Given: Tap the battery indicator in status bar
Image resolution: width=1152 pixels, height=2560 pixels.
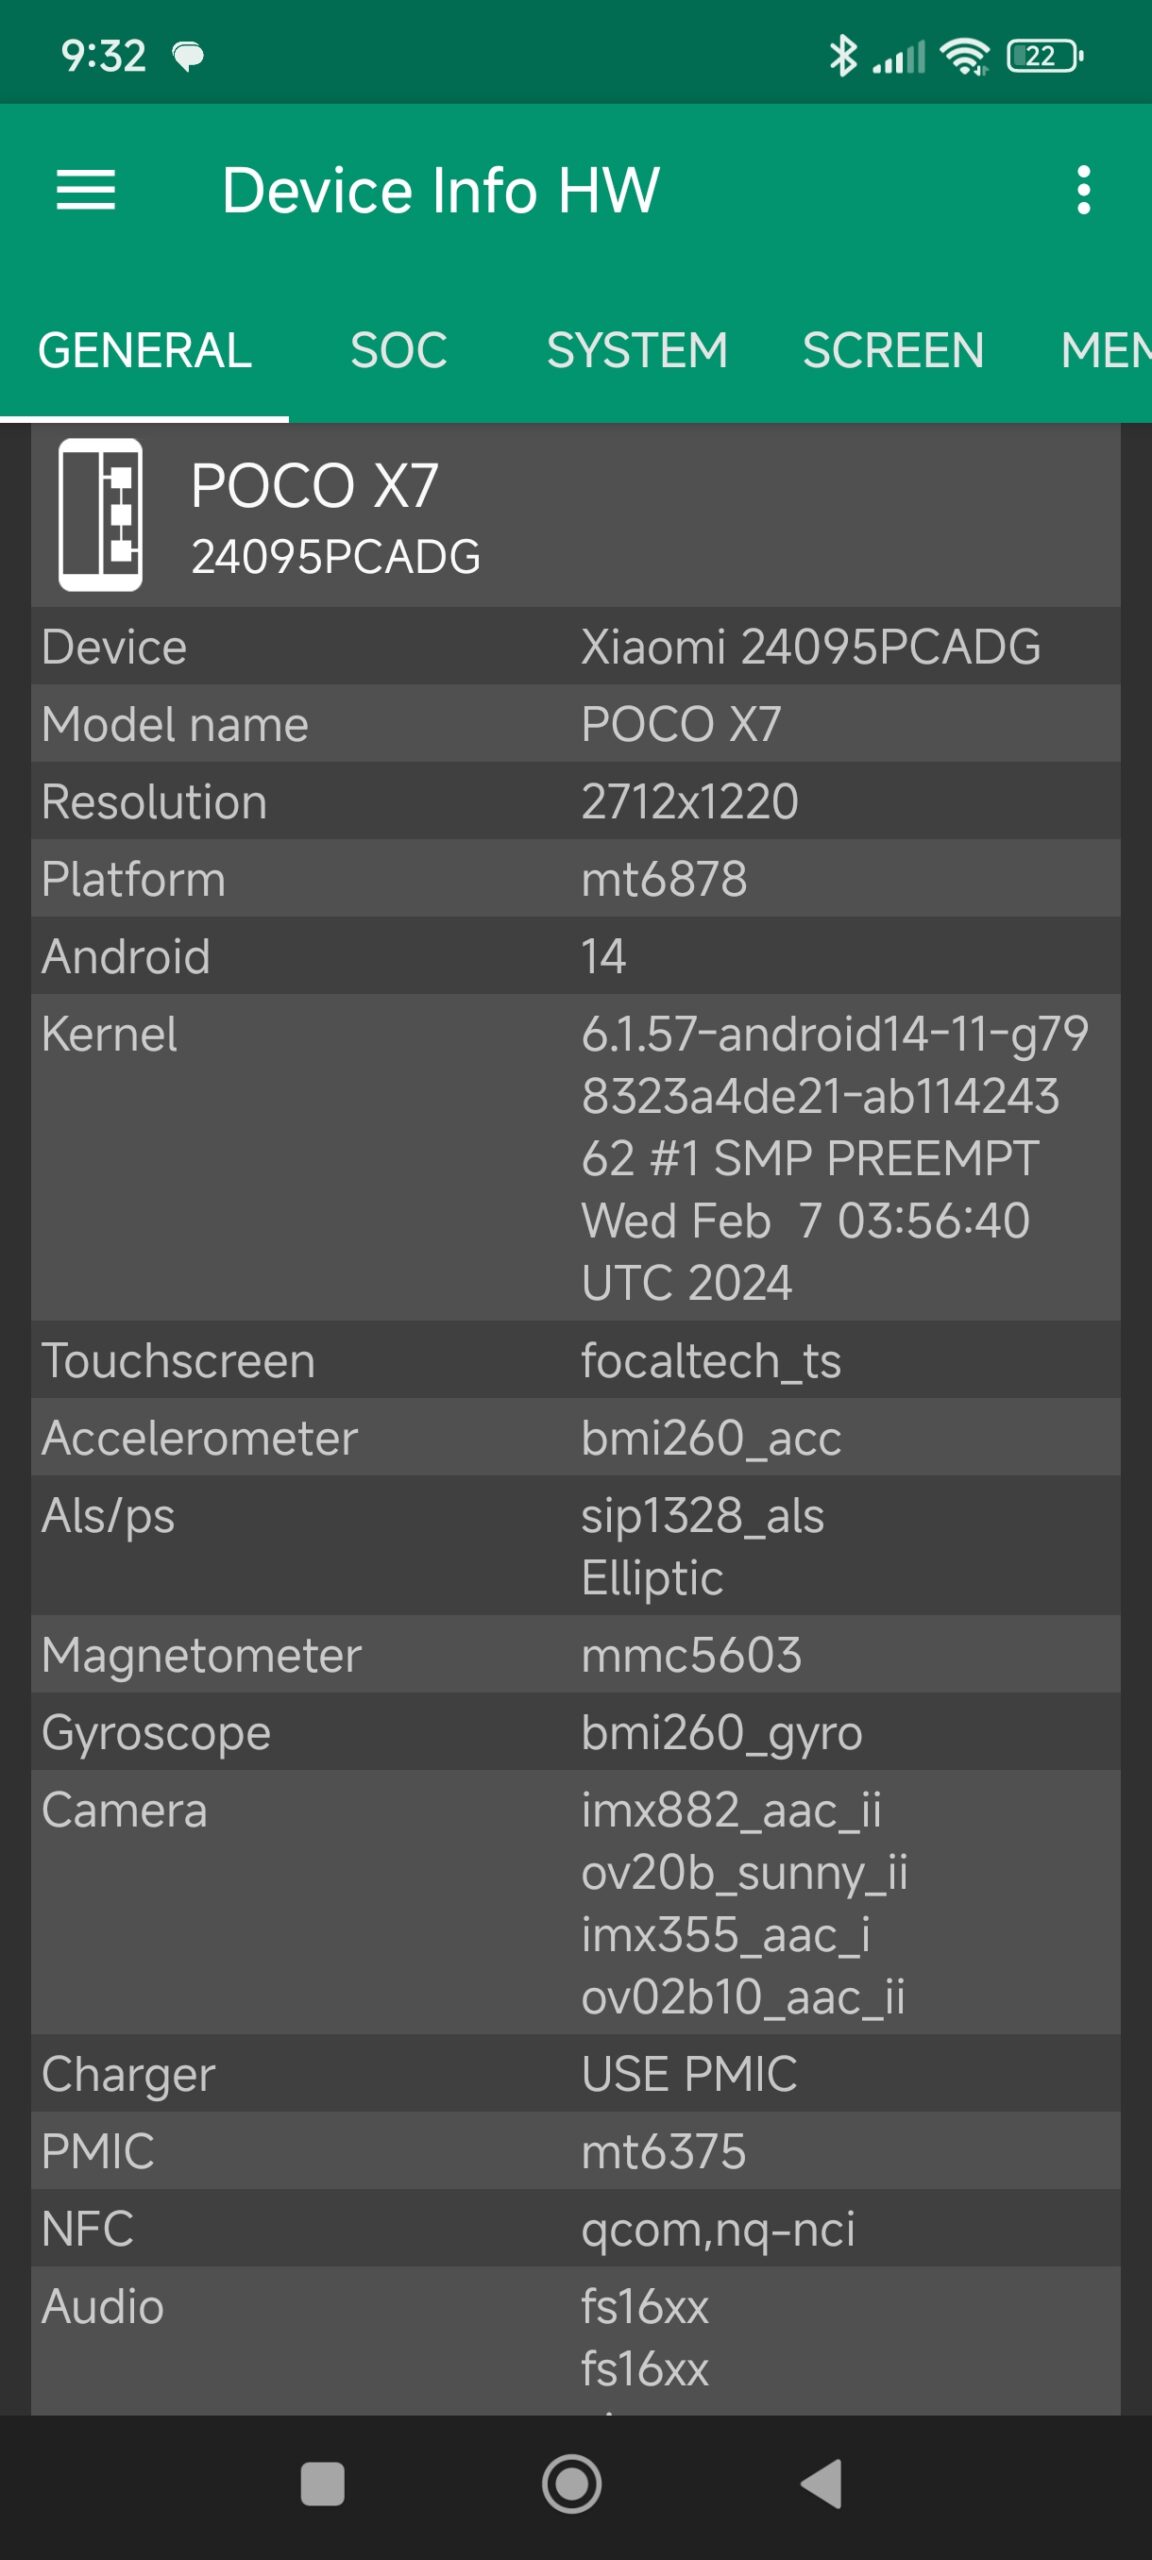Looking at the screenshot, I should coord(1044,56).
